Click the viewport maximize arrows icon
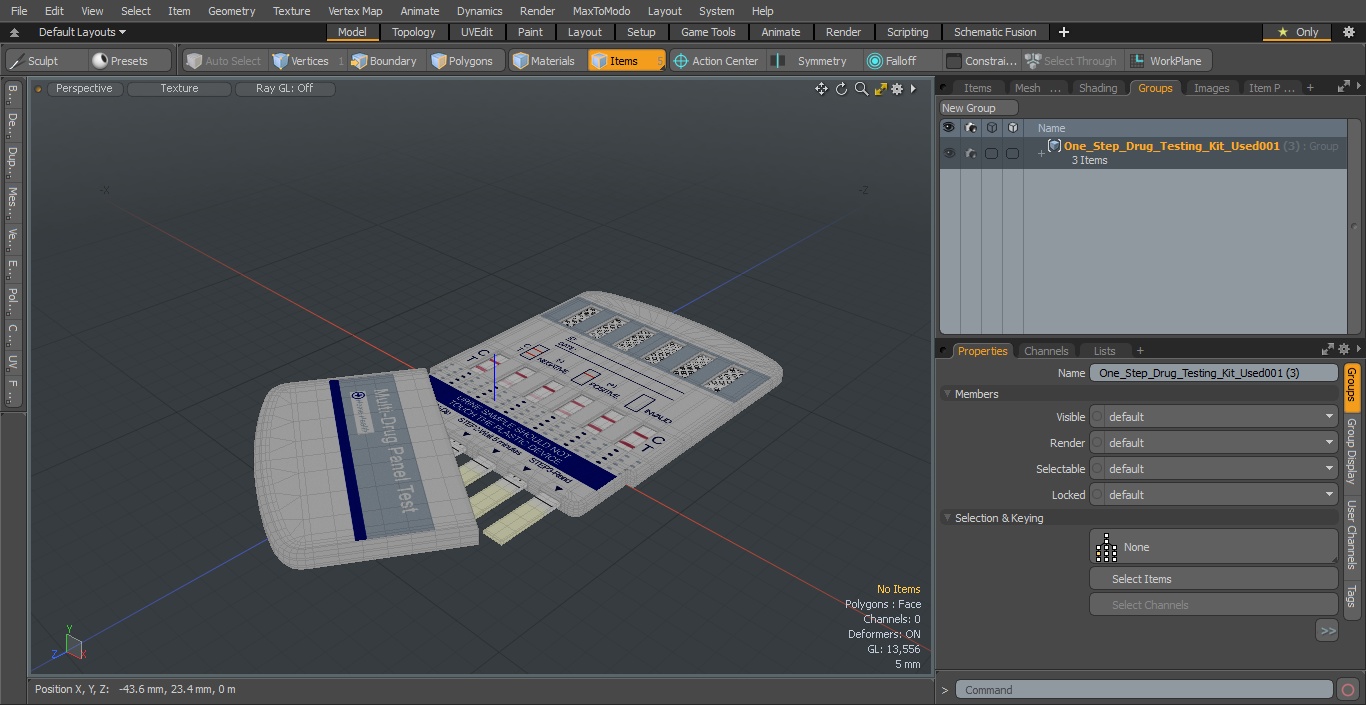 point(881,89)
